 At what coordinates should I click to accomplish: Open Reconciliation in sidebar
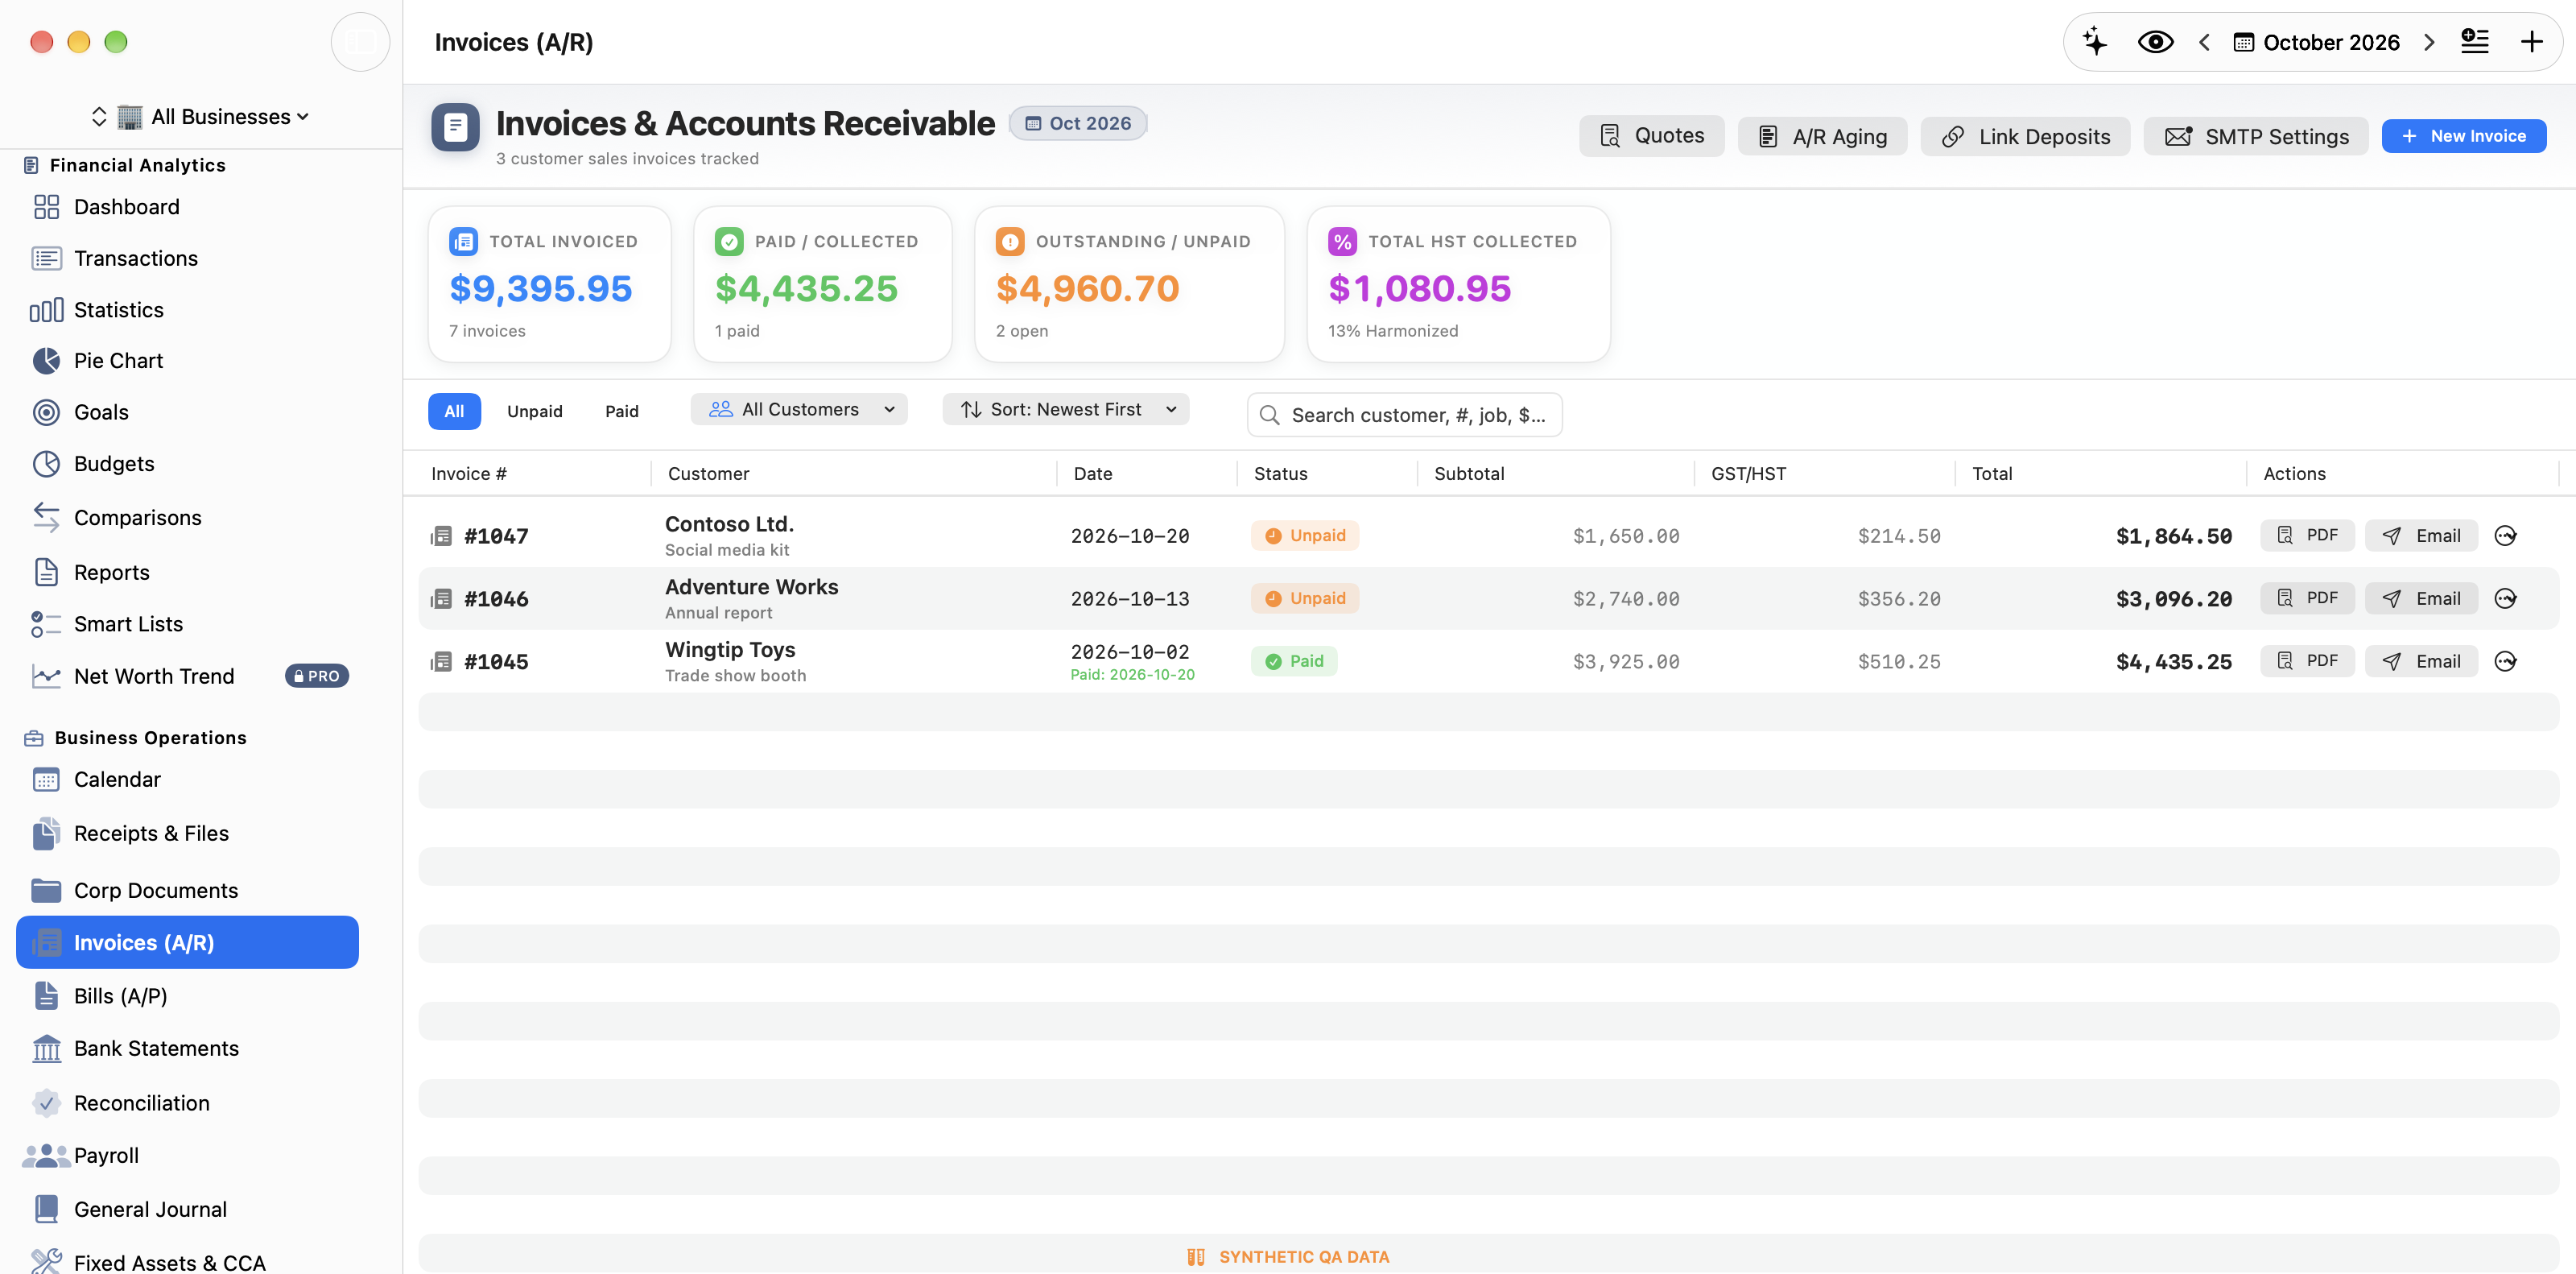[188, 1103]
